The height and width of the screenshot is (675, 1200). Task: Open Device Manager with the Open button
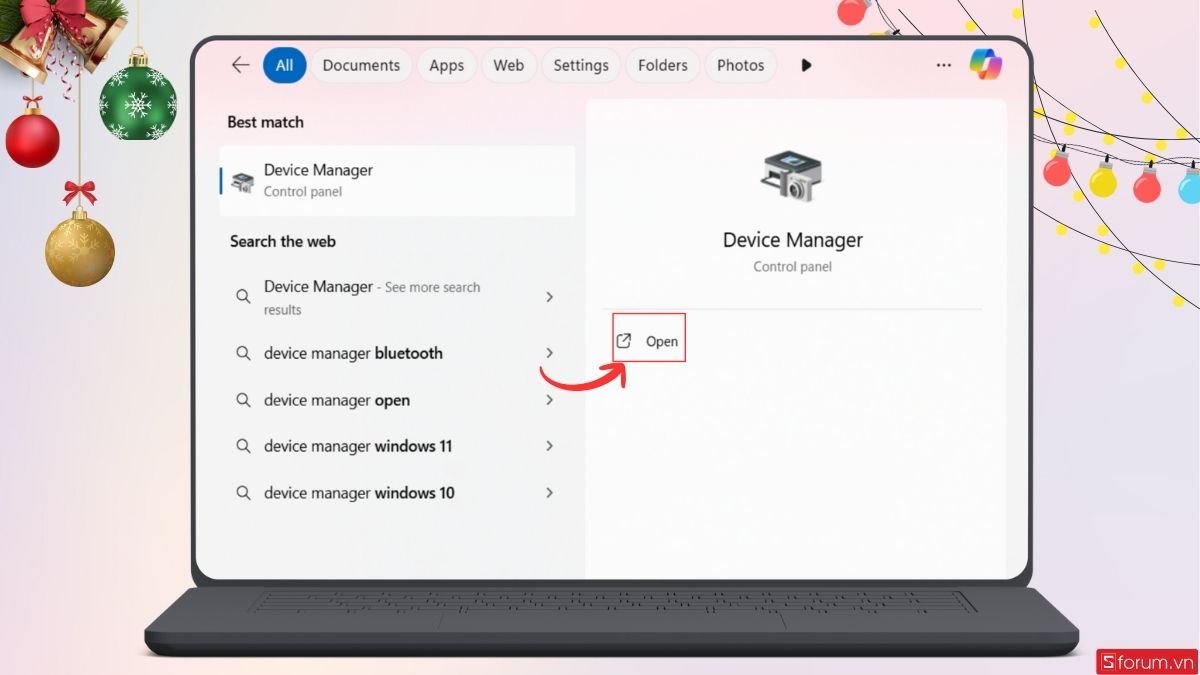coord(648,340)
